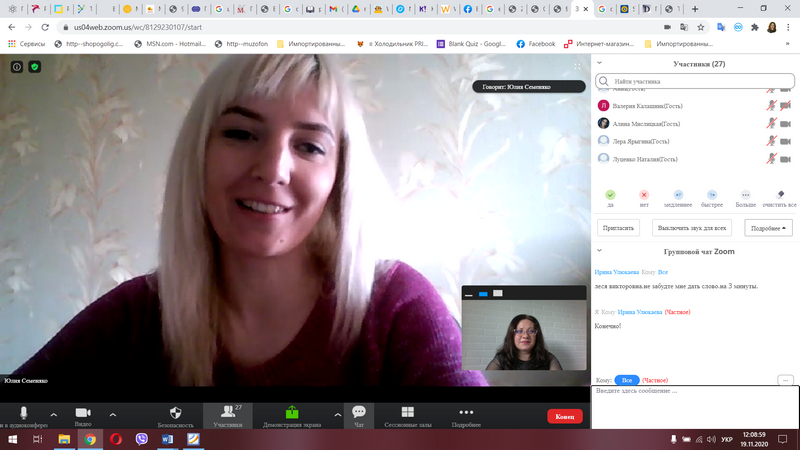Click the Пригласить button
The image size is (800, 450).
(618, 228)
